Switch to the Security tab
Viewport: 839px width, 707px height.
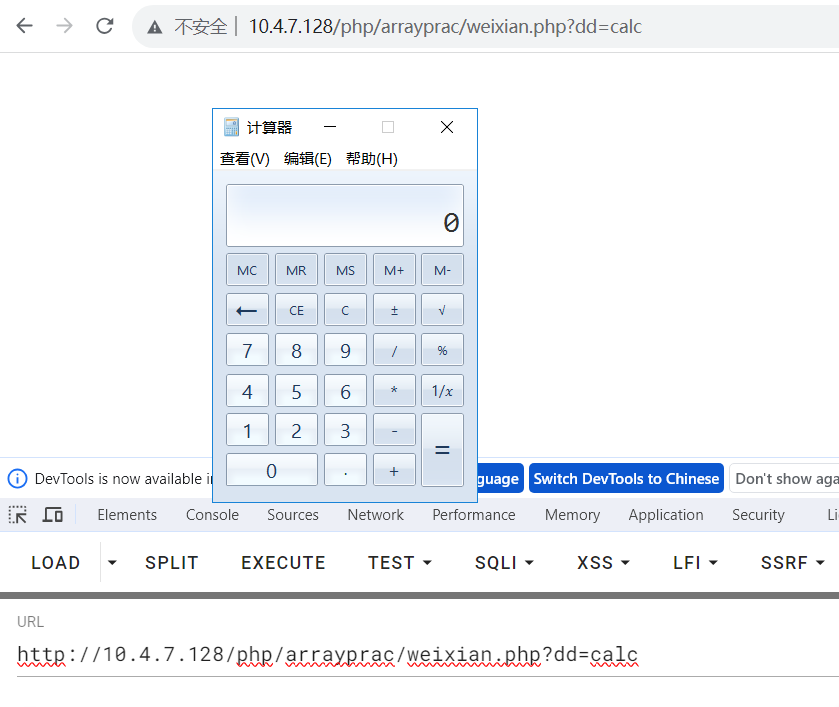click(758, 515)
